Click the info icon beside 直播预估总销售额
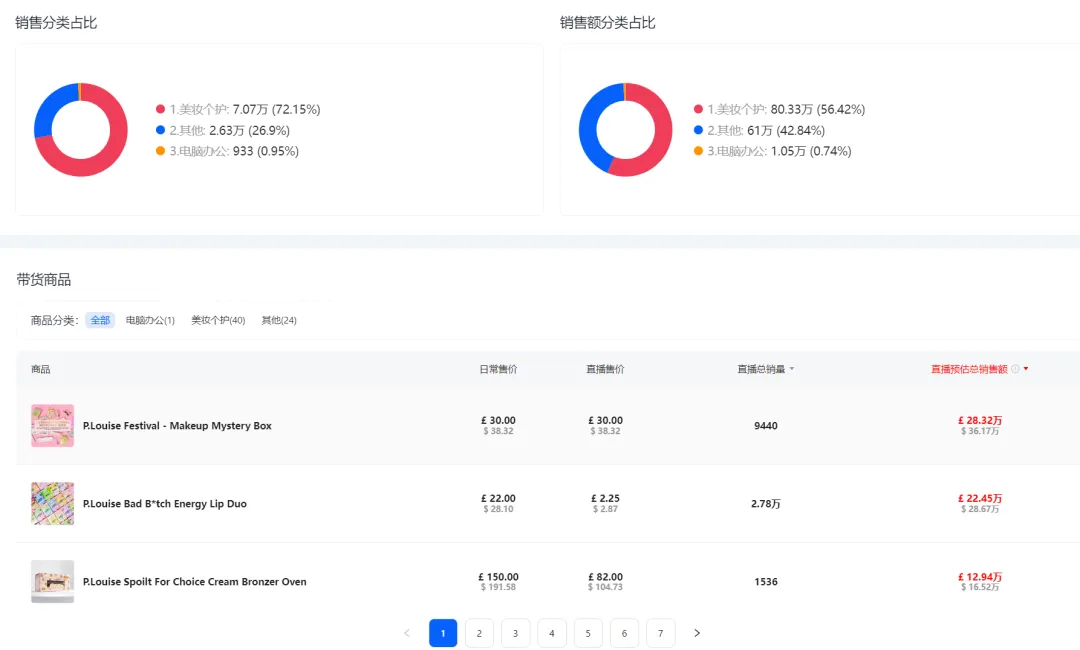Viewport: 1080px width, 650px height. click(1015, 369)
